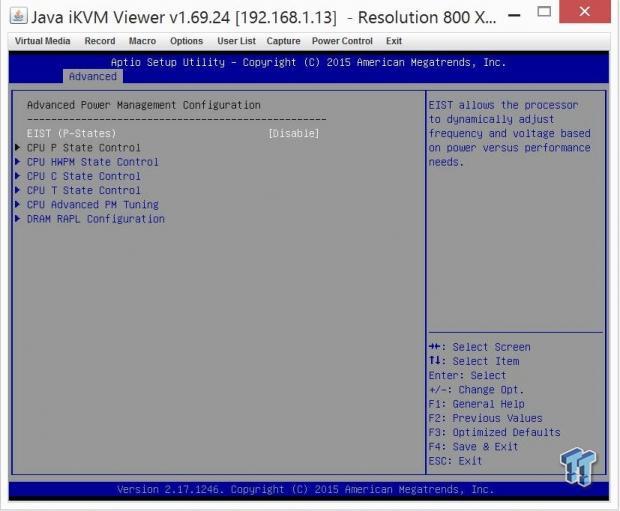
Task: Click the 'F4: Save & Exit' help line
Action: point(473,447)
